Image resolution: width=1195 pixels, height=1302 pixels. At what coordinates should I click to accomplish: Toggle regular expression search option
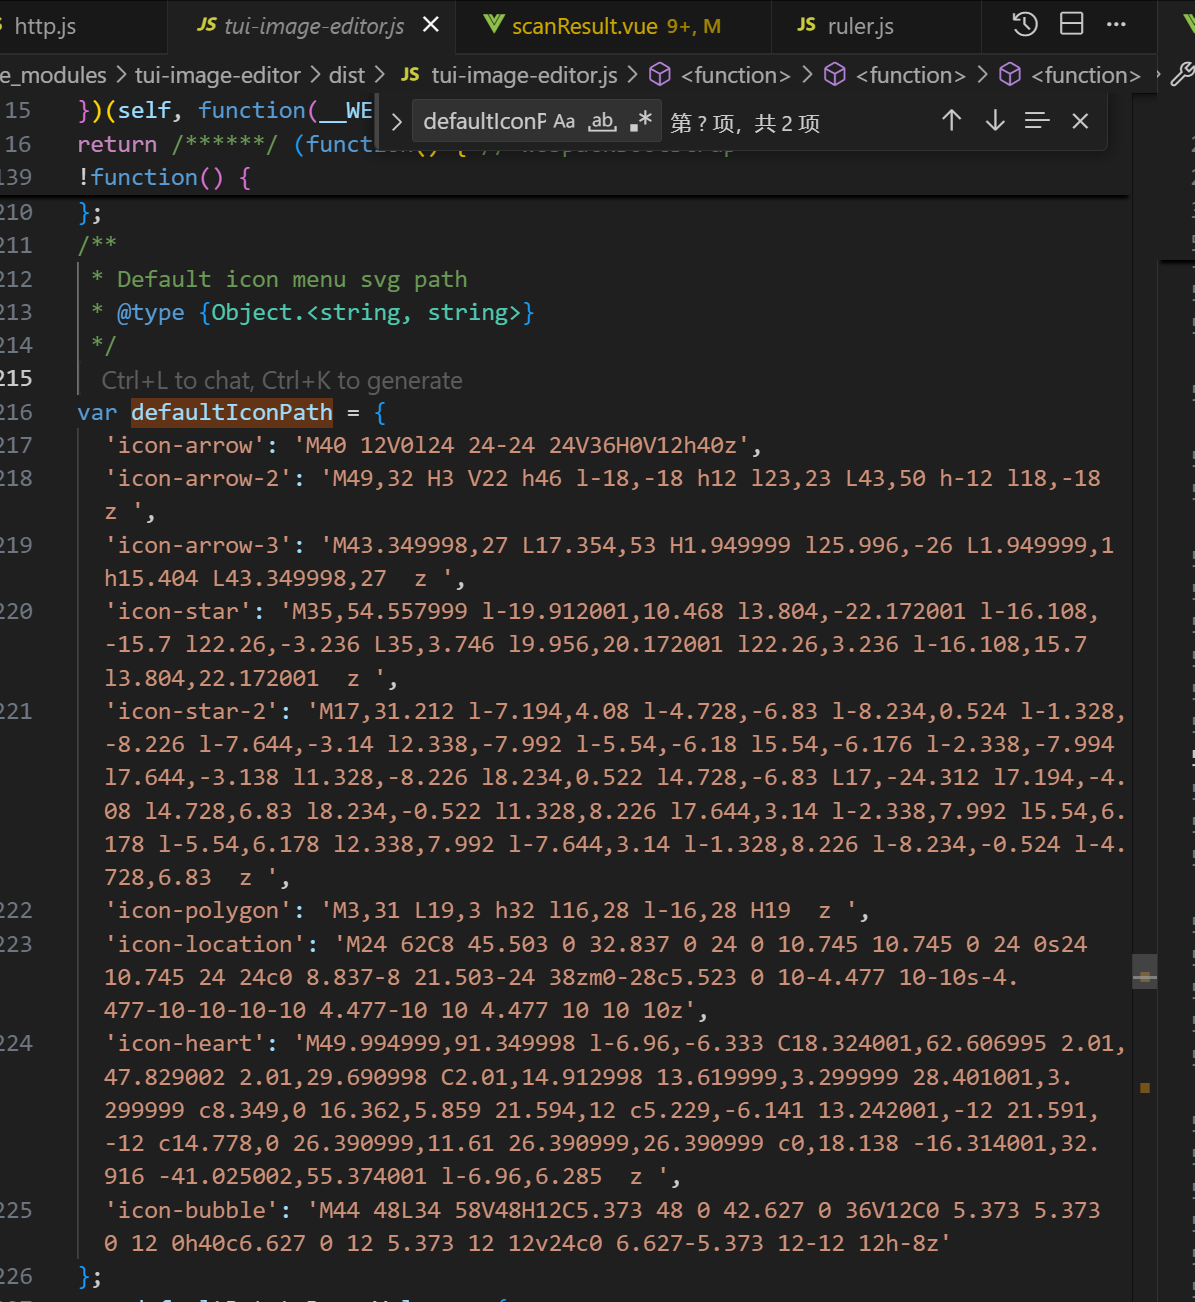641,121
